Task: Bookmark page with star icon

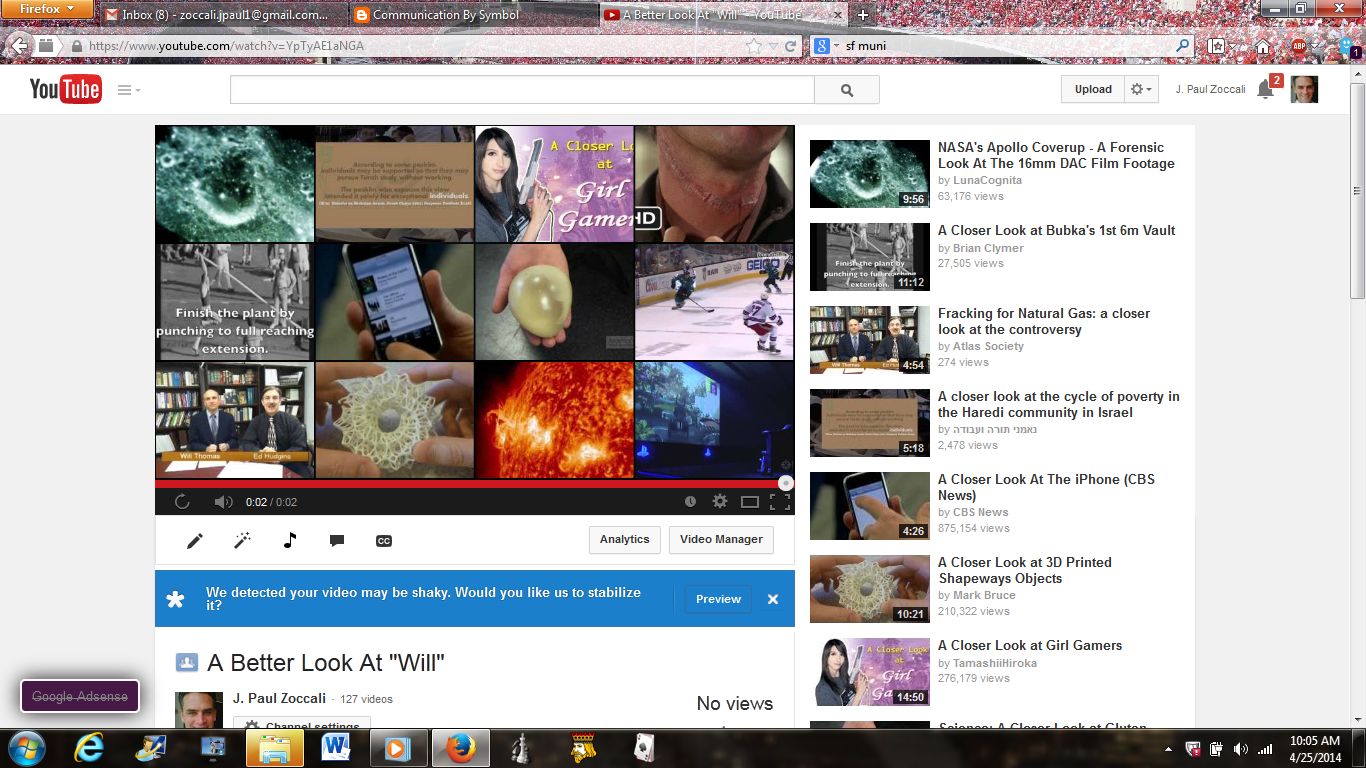Action: pyautogui.click(x=754, y=46)
